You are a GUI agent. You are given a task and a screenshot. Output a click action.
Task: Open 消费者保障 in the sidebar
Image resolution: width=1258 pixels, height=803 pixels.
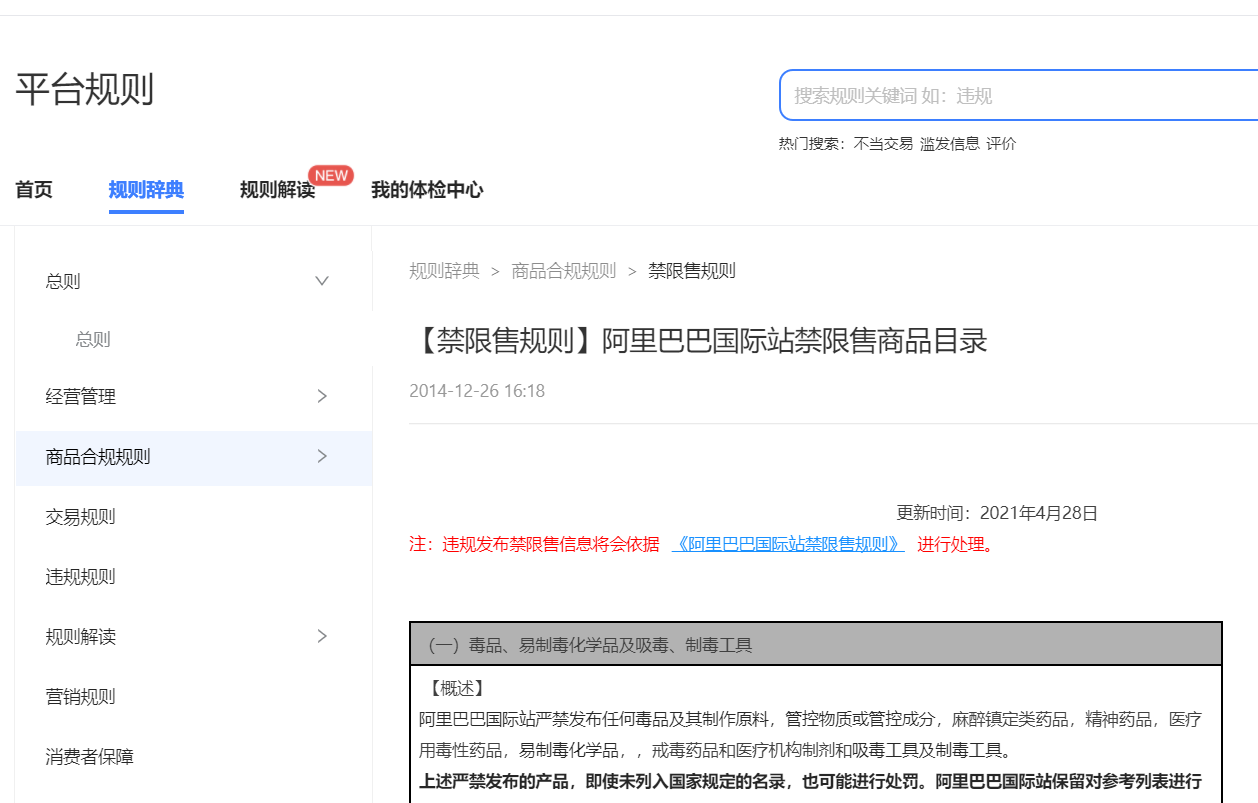point(90,756)
